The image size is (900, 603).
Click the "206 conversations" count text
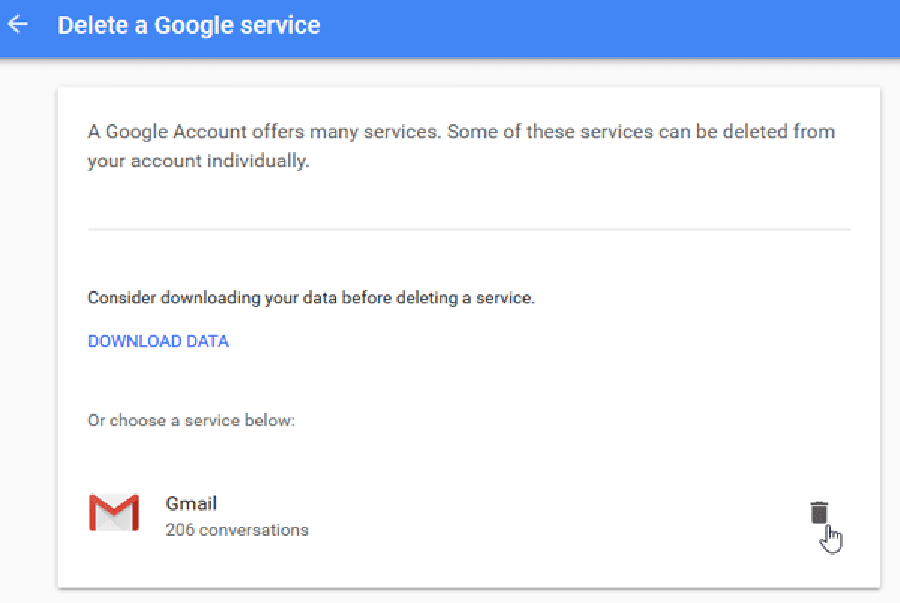coord(236,530)
